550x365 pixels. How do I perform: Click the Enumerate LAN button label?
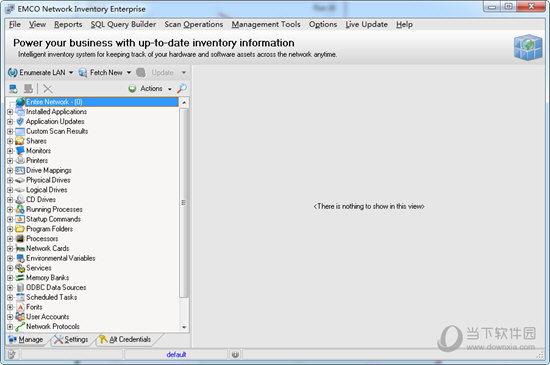point(42,73)
